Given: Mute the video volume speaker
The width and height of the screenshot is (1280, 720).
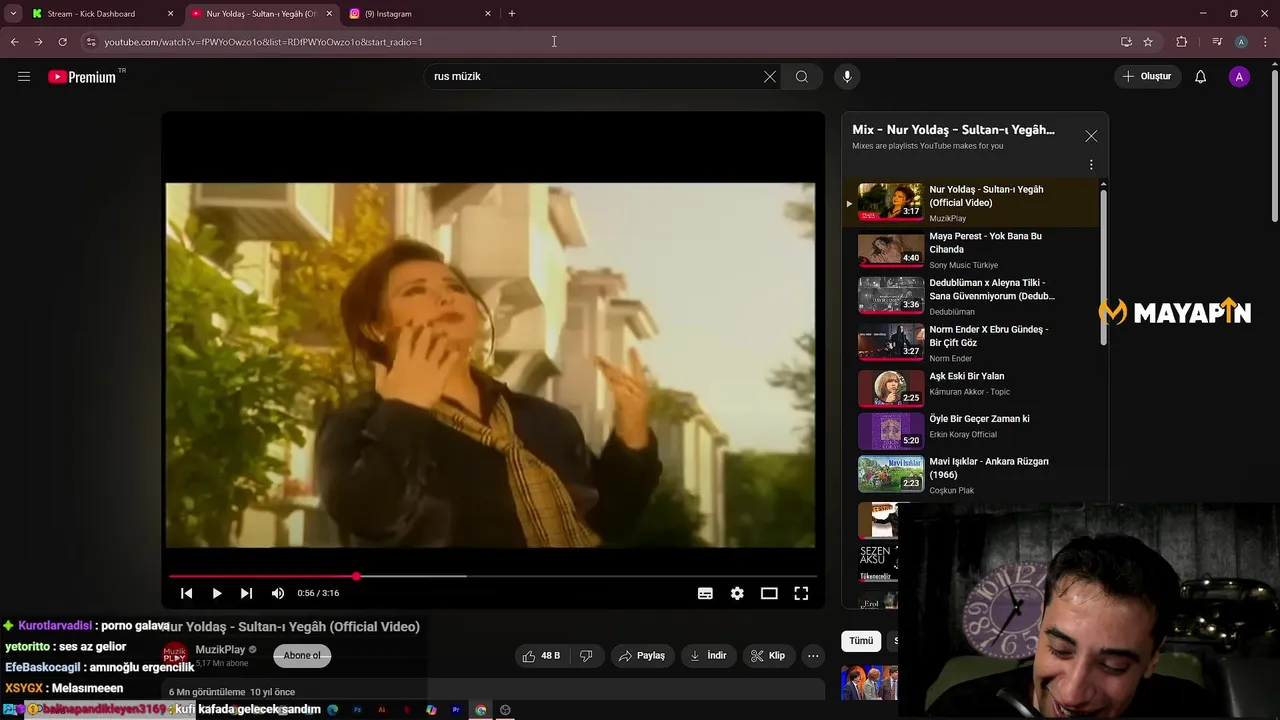Looking at the screenshot, I should pos(278,593).
